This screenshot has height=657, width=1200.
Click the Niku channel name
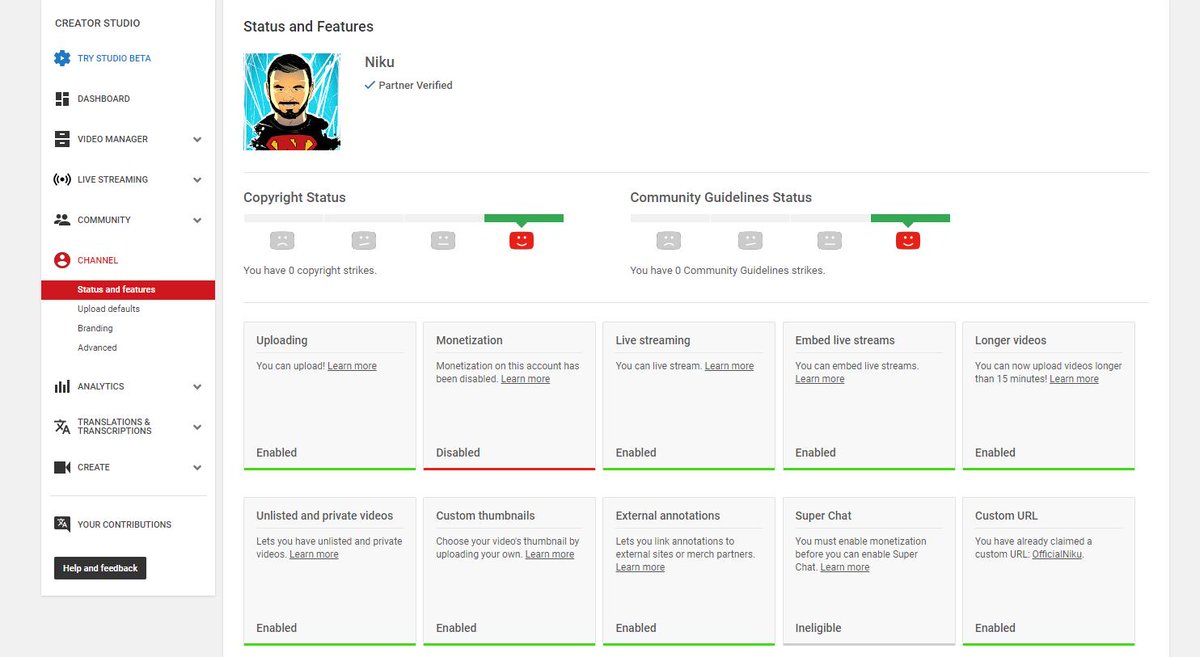point(379,62)
